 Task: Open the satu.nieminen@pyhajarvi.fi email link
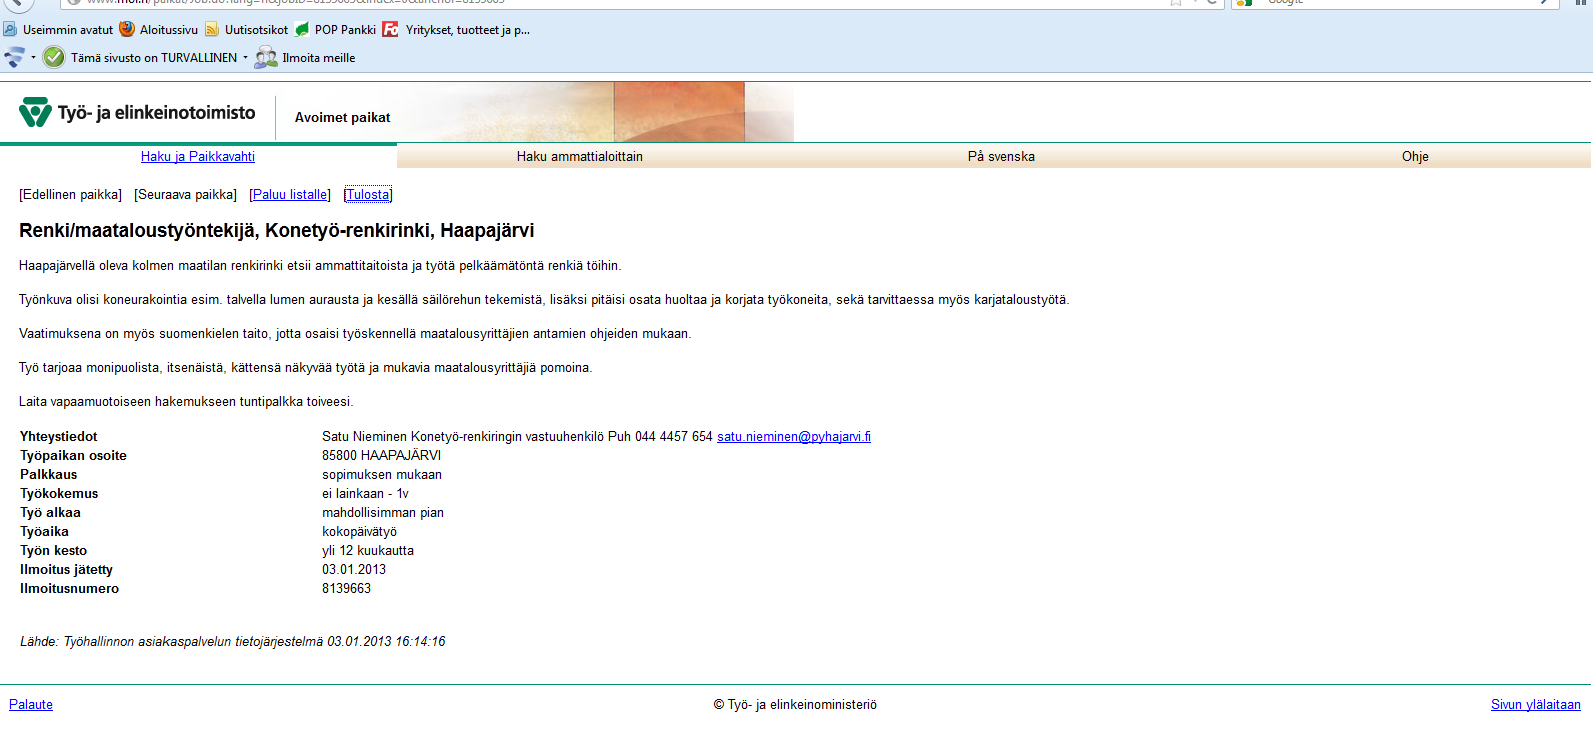tap(794, 437)
